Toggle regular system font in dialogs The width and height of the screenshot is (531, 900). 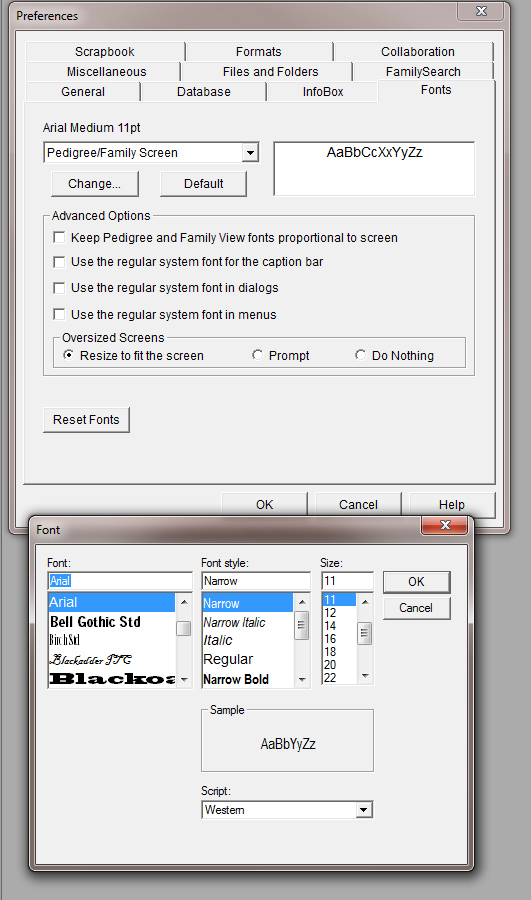(x=59, y=288)
